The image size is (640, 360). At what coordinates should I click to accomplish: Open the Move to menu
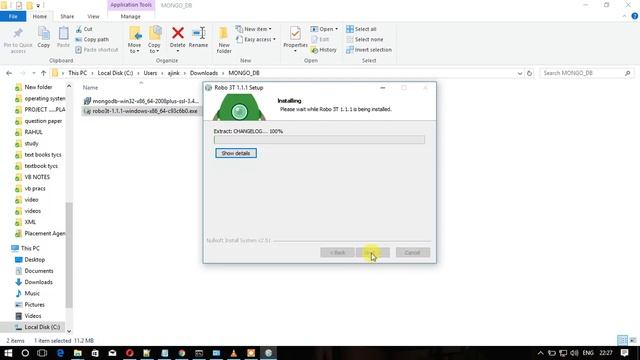tap(134, 40)
